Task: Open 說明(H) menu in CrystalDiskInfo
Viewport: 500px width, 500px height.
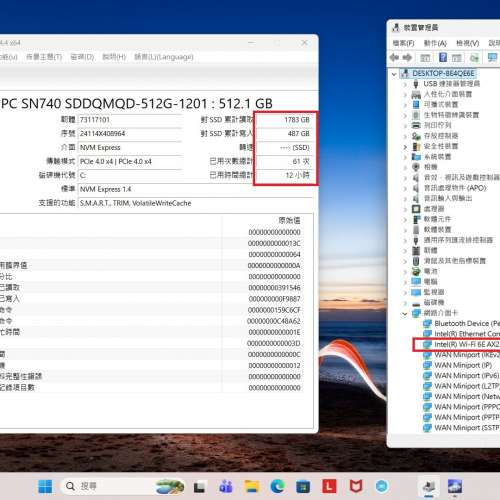Action: tap(114, 57)
